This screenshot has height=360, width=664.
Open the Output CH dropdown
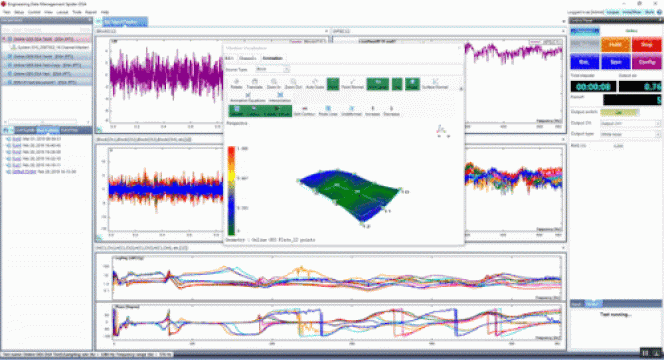630,123
